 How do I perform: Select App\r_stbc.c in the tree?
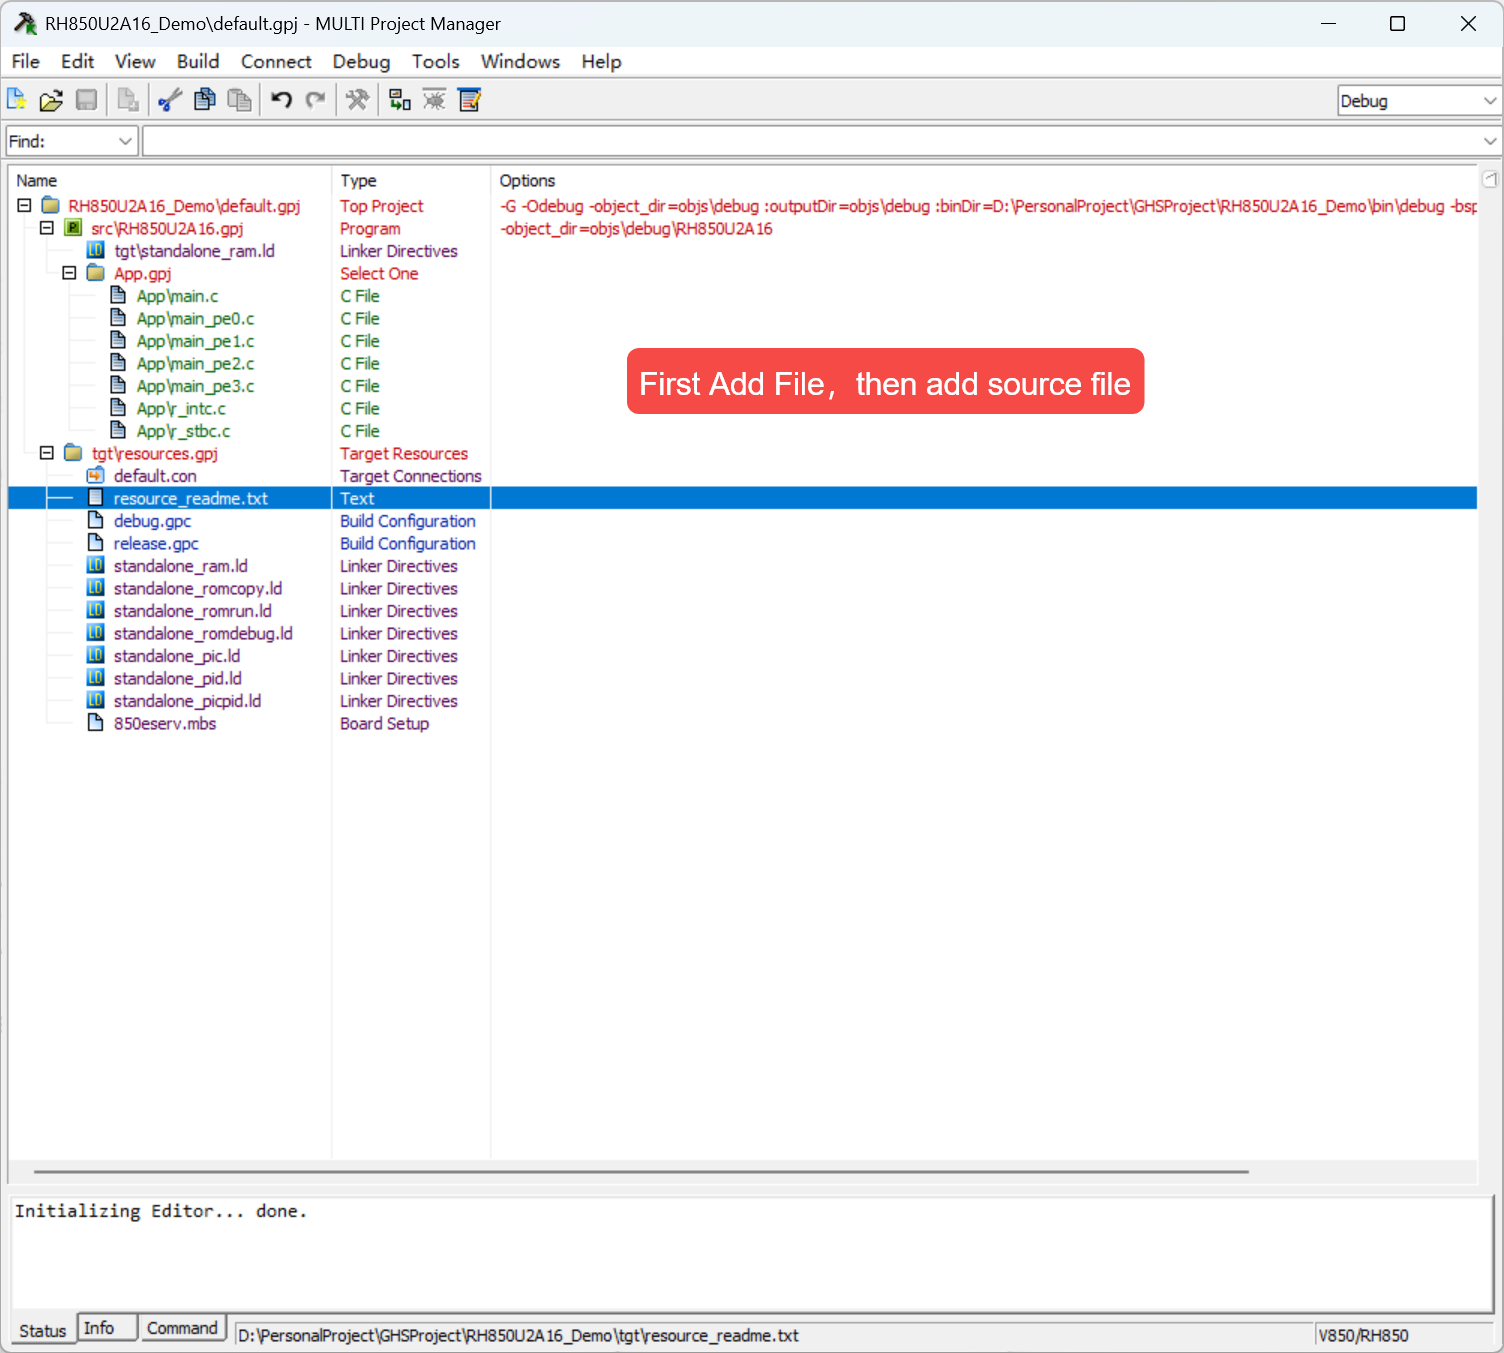183,431
